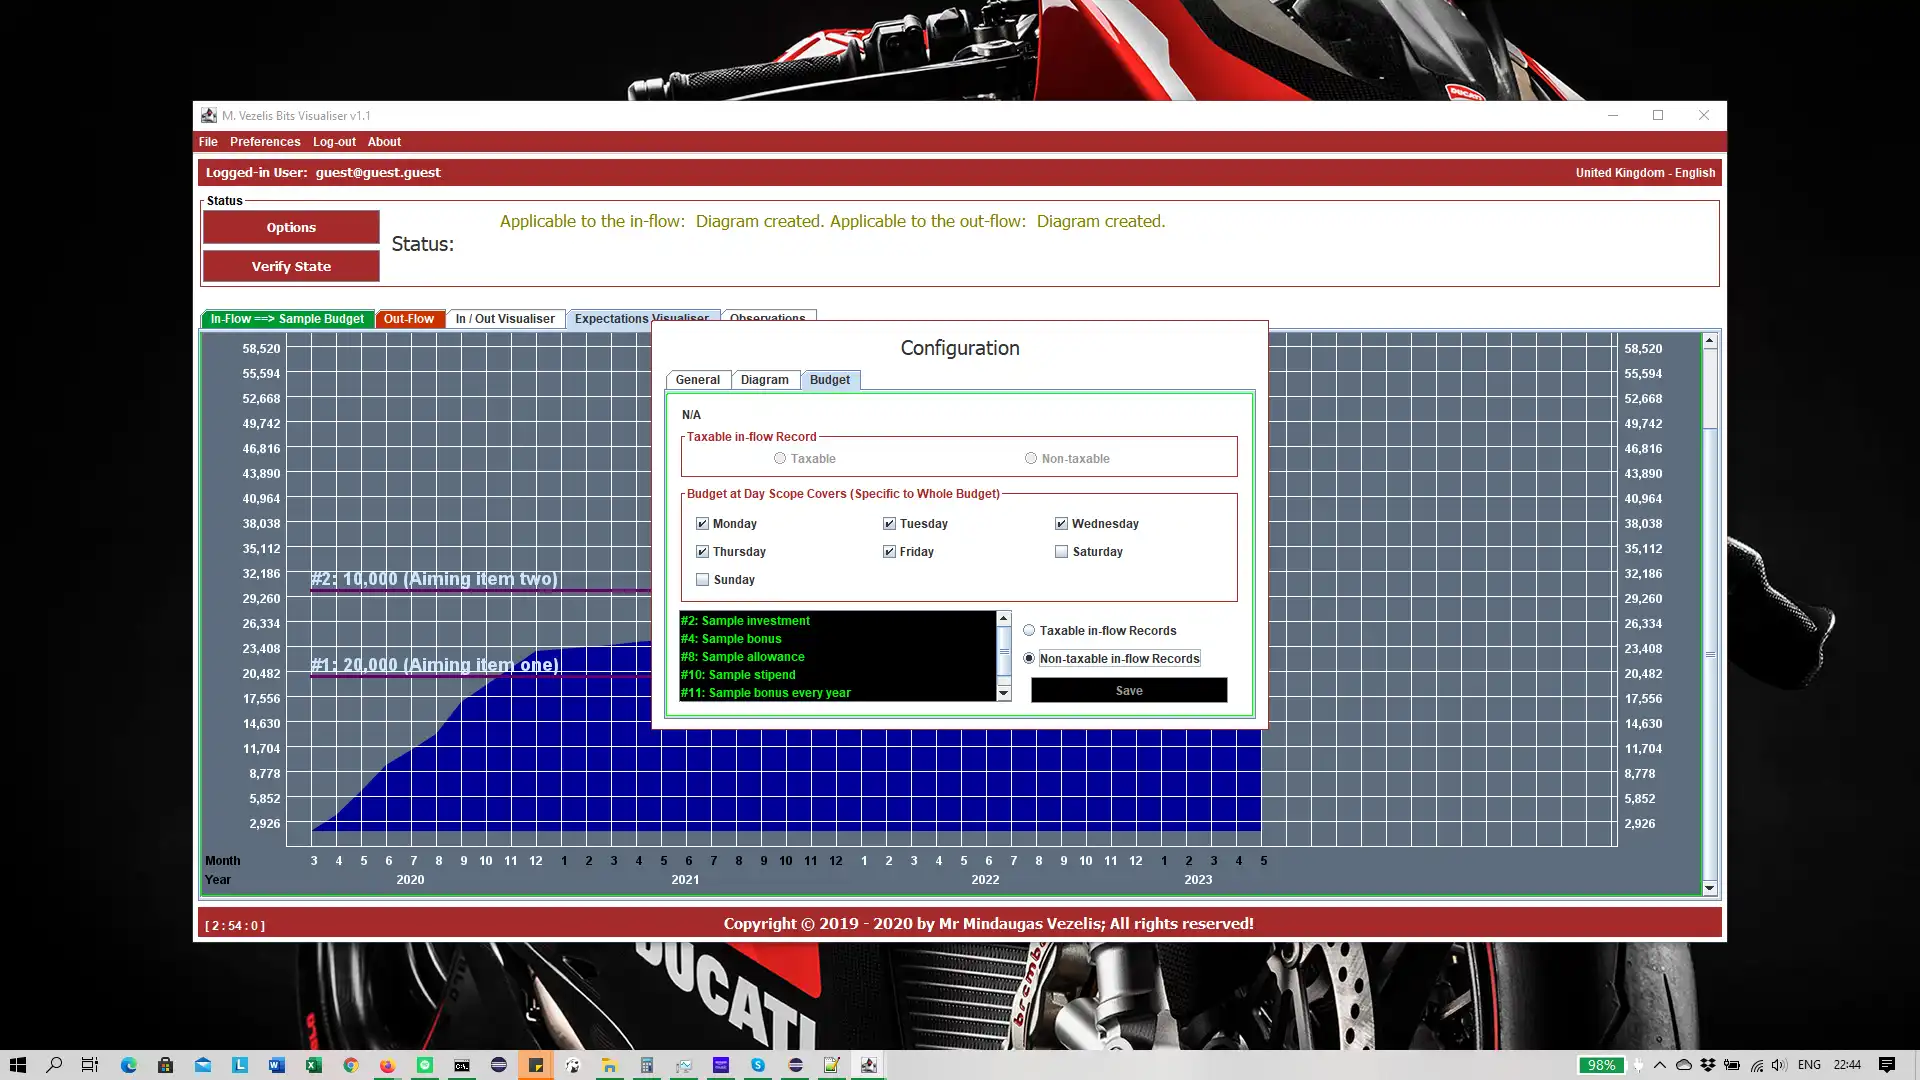Open the About menu item
This screenshot has width=1920, height=1080.
[x=384, y=141]
